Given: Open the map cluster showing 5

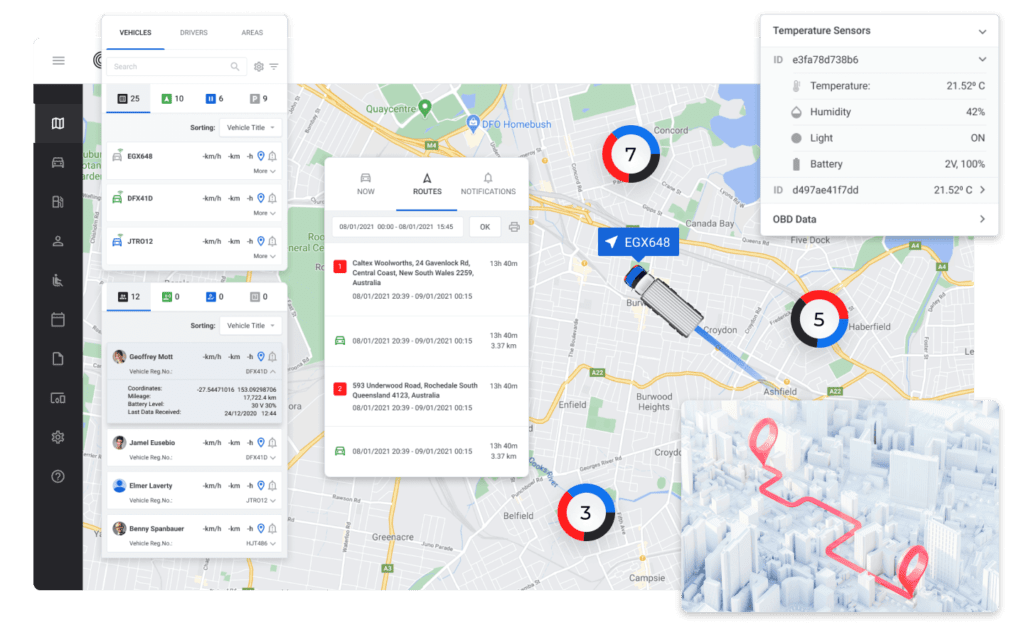Looking at the screenshot, I should [819, 319].
